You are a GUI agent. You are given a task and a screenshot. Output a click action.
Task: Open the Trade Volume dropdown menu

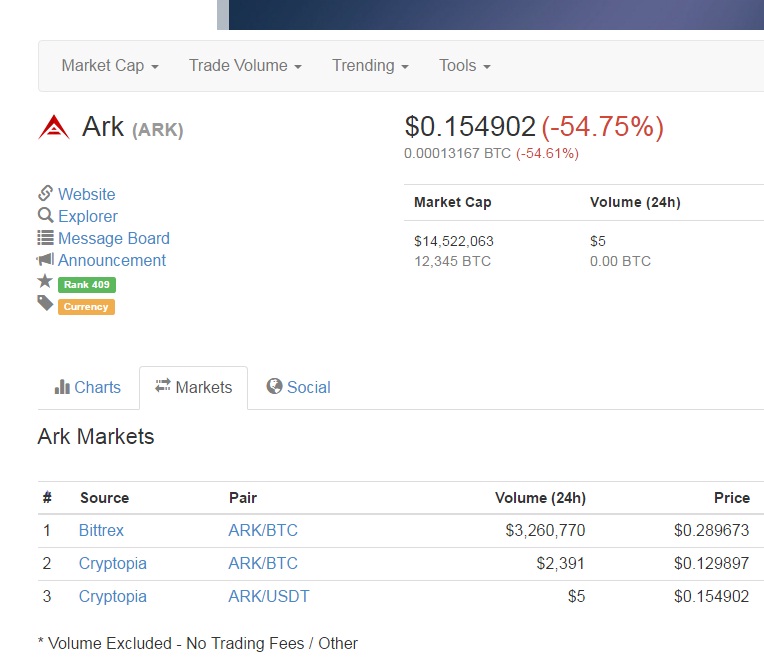click(245, 65)
